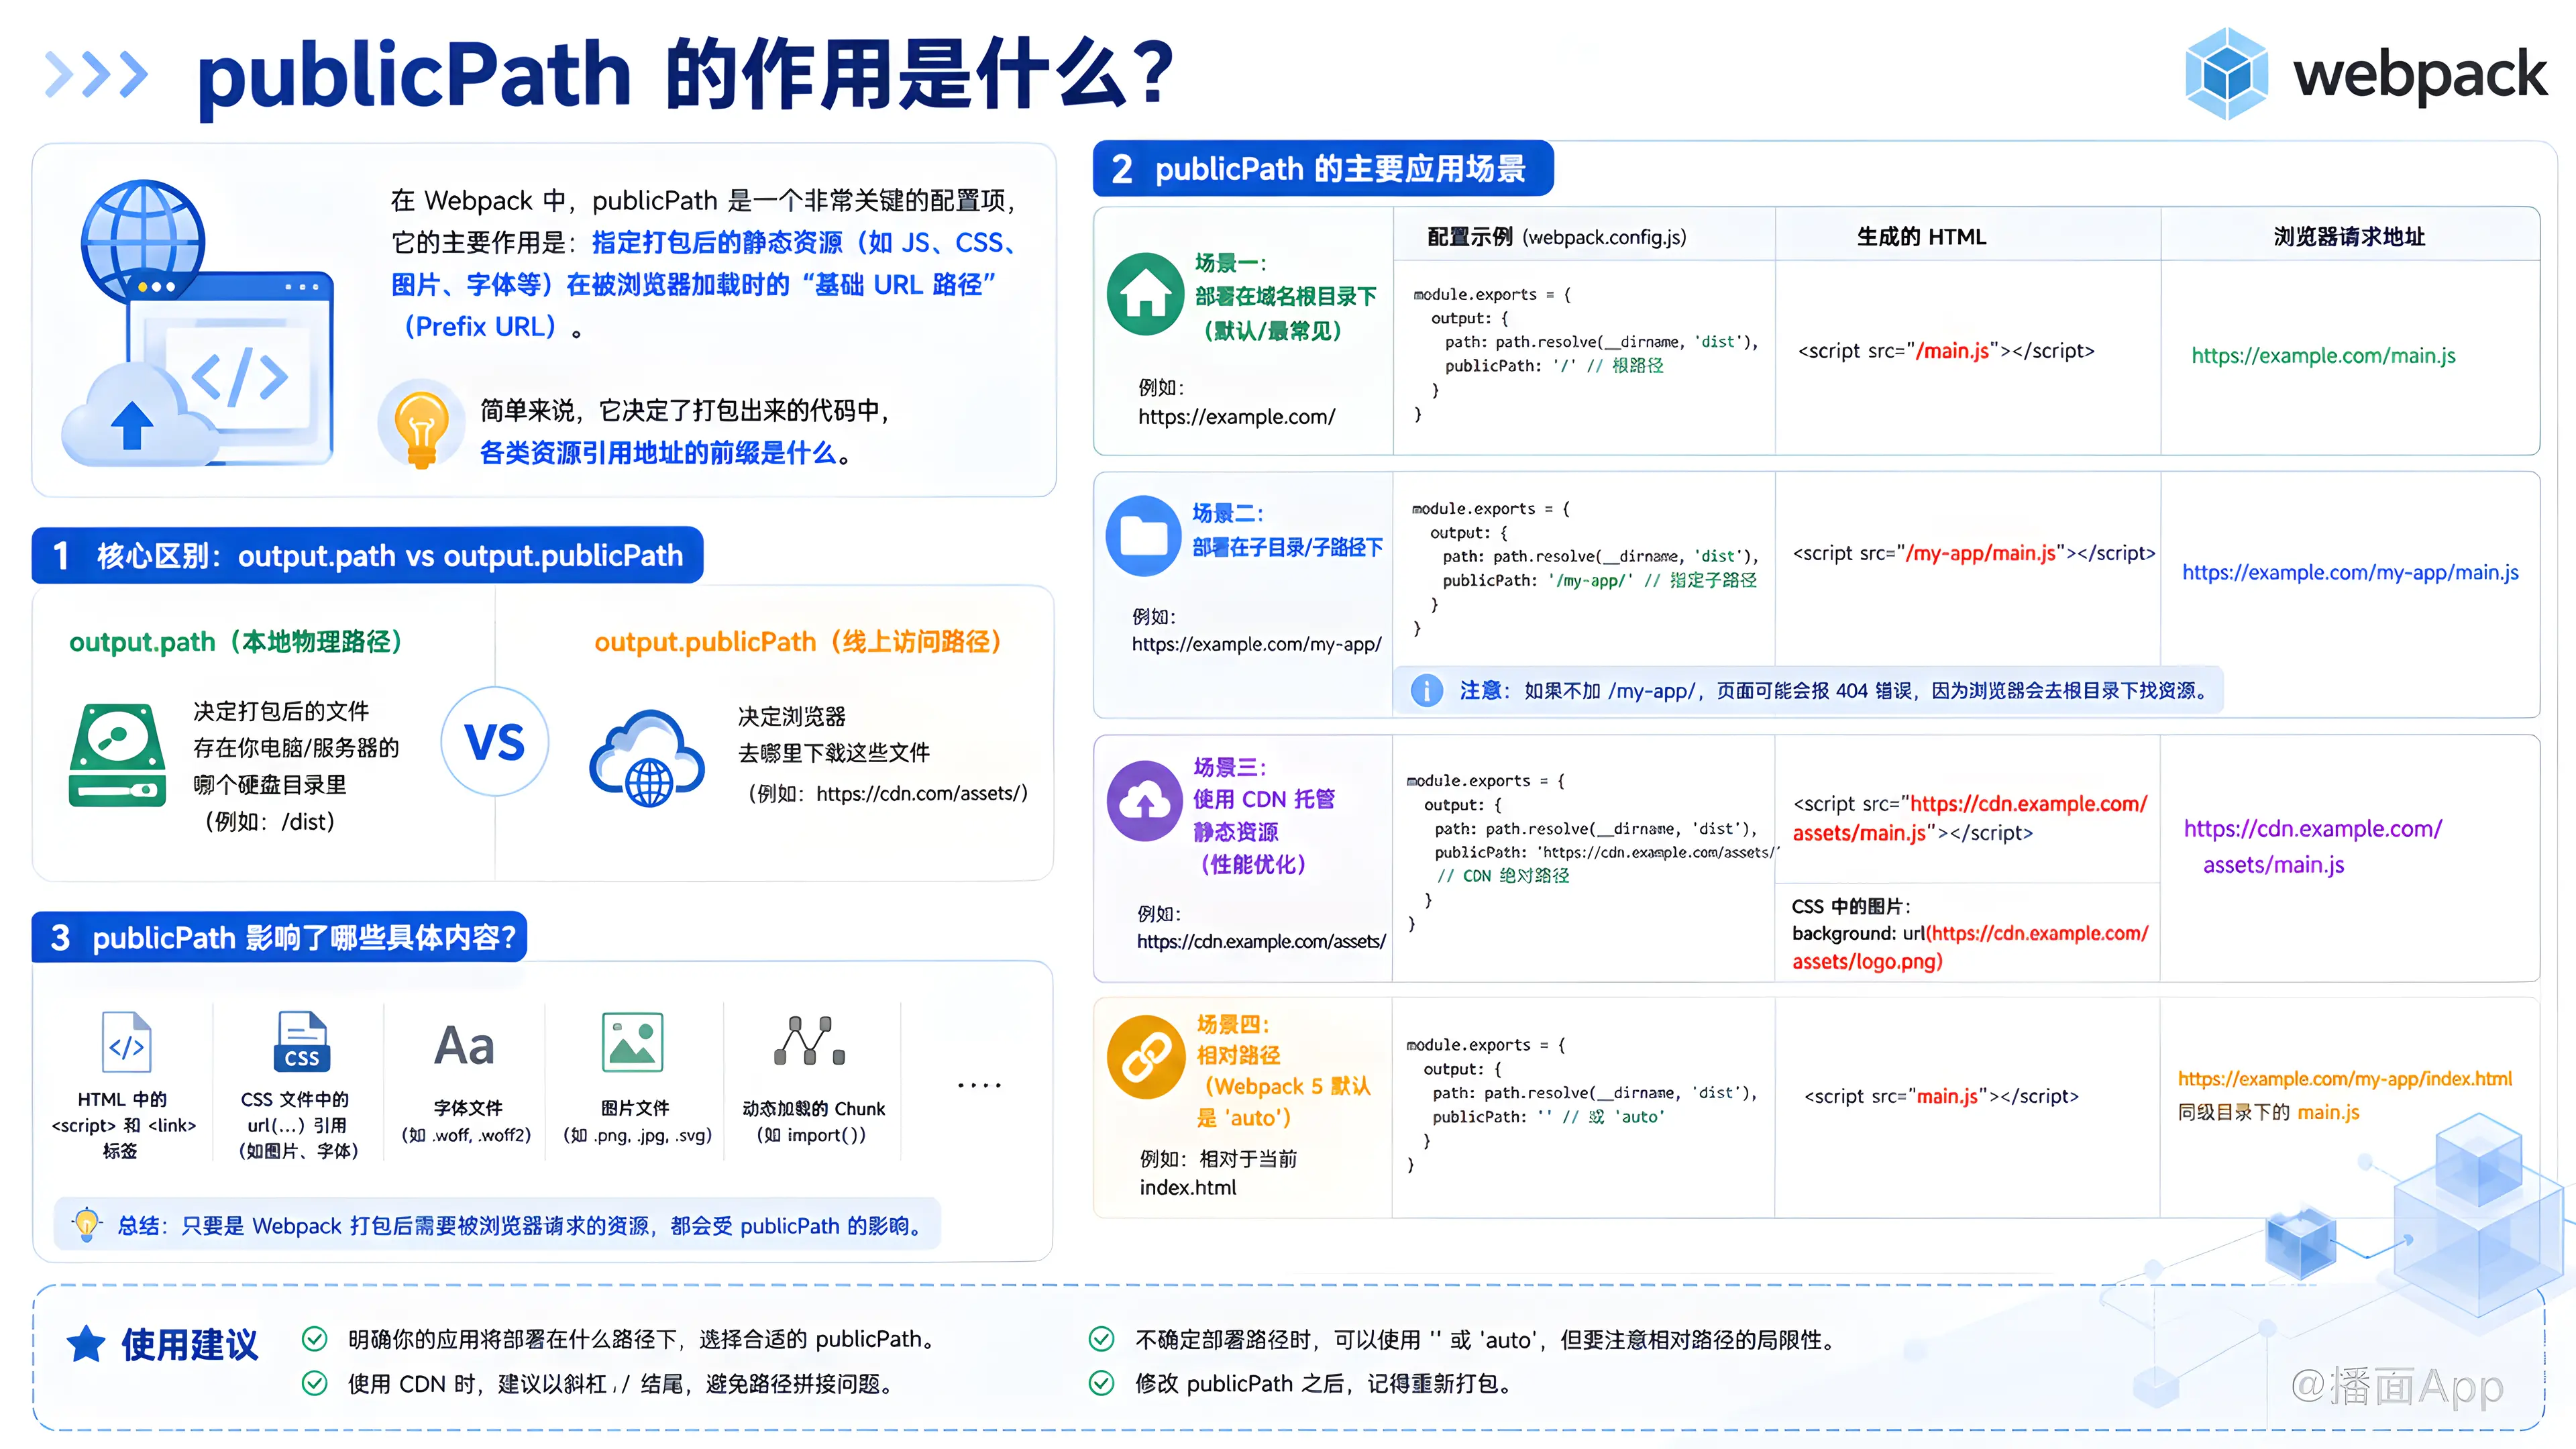
Task: Click the purple cloud upload icon for 场景三
Action: point(1145,801)
